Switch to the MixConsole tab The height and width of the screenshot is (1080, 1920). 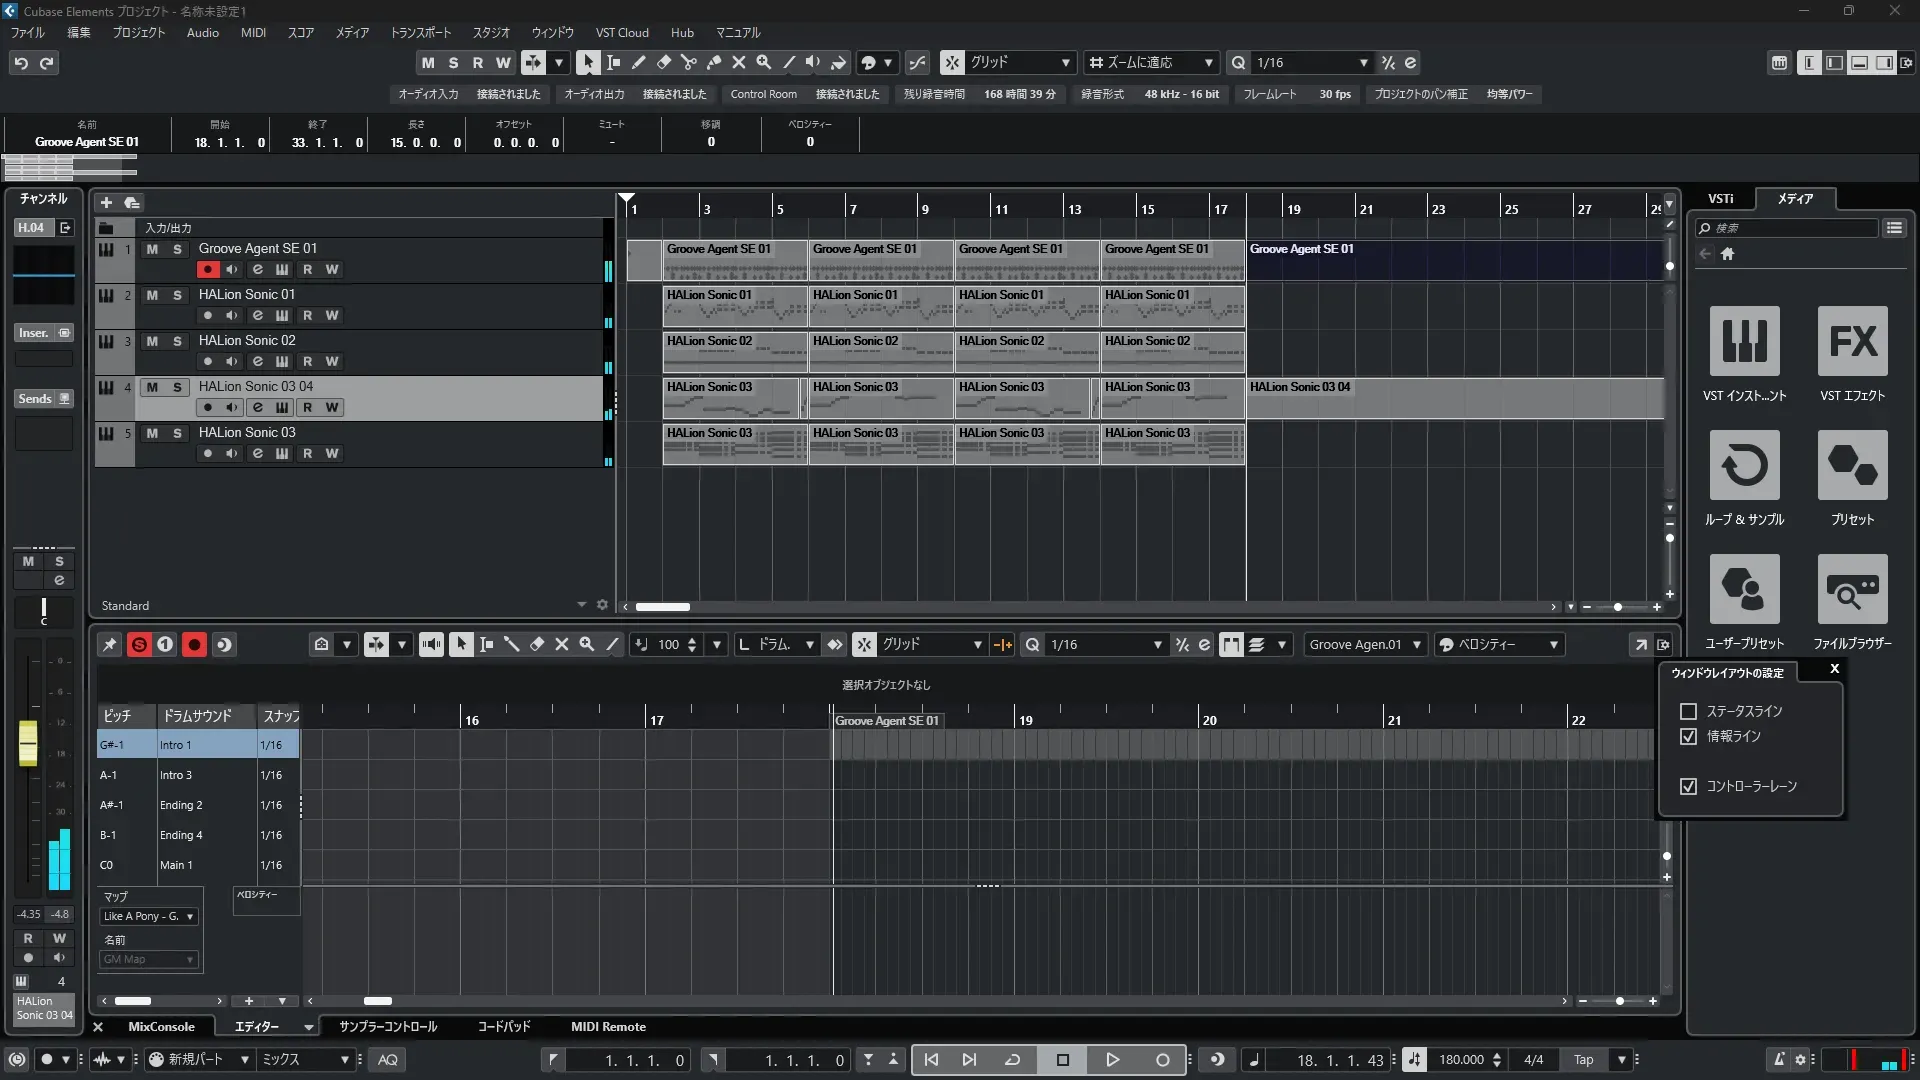161,1027
